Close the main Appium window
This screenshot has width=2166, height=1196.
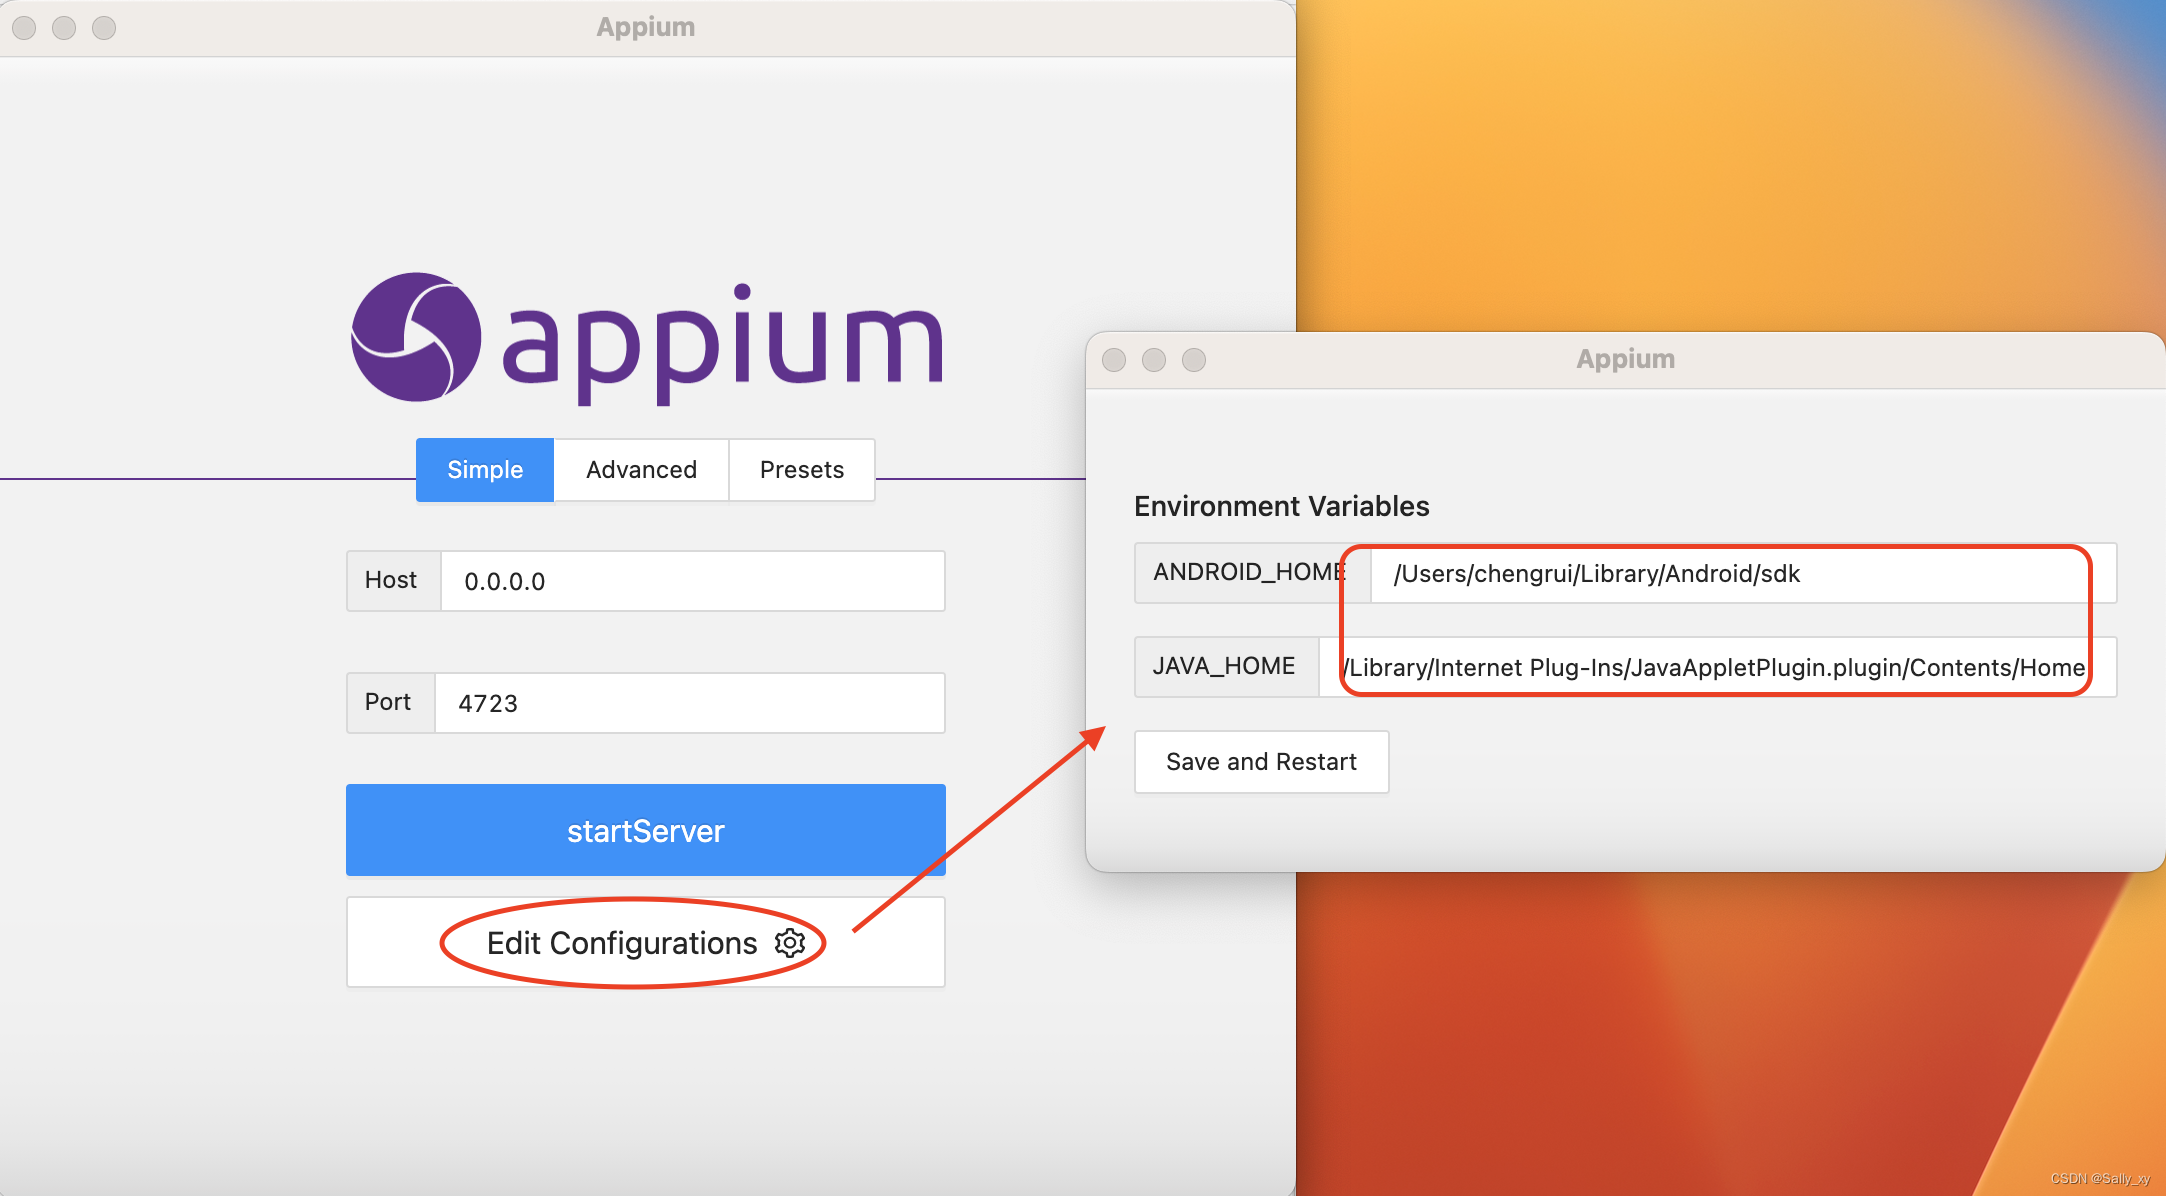click(x=24, y=28)
